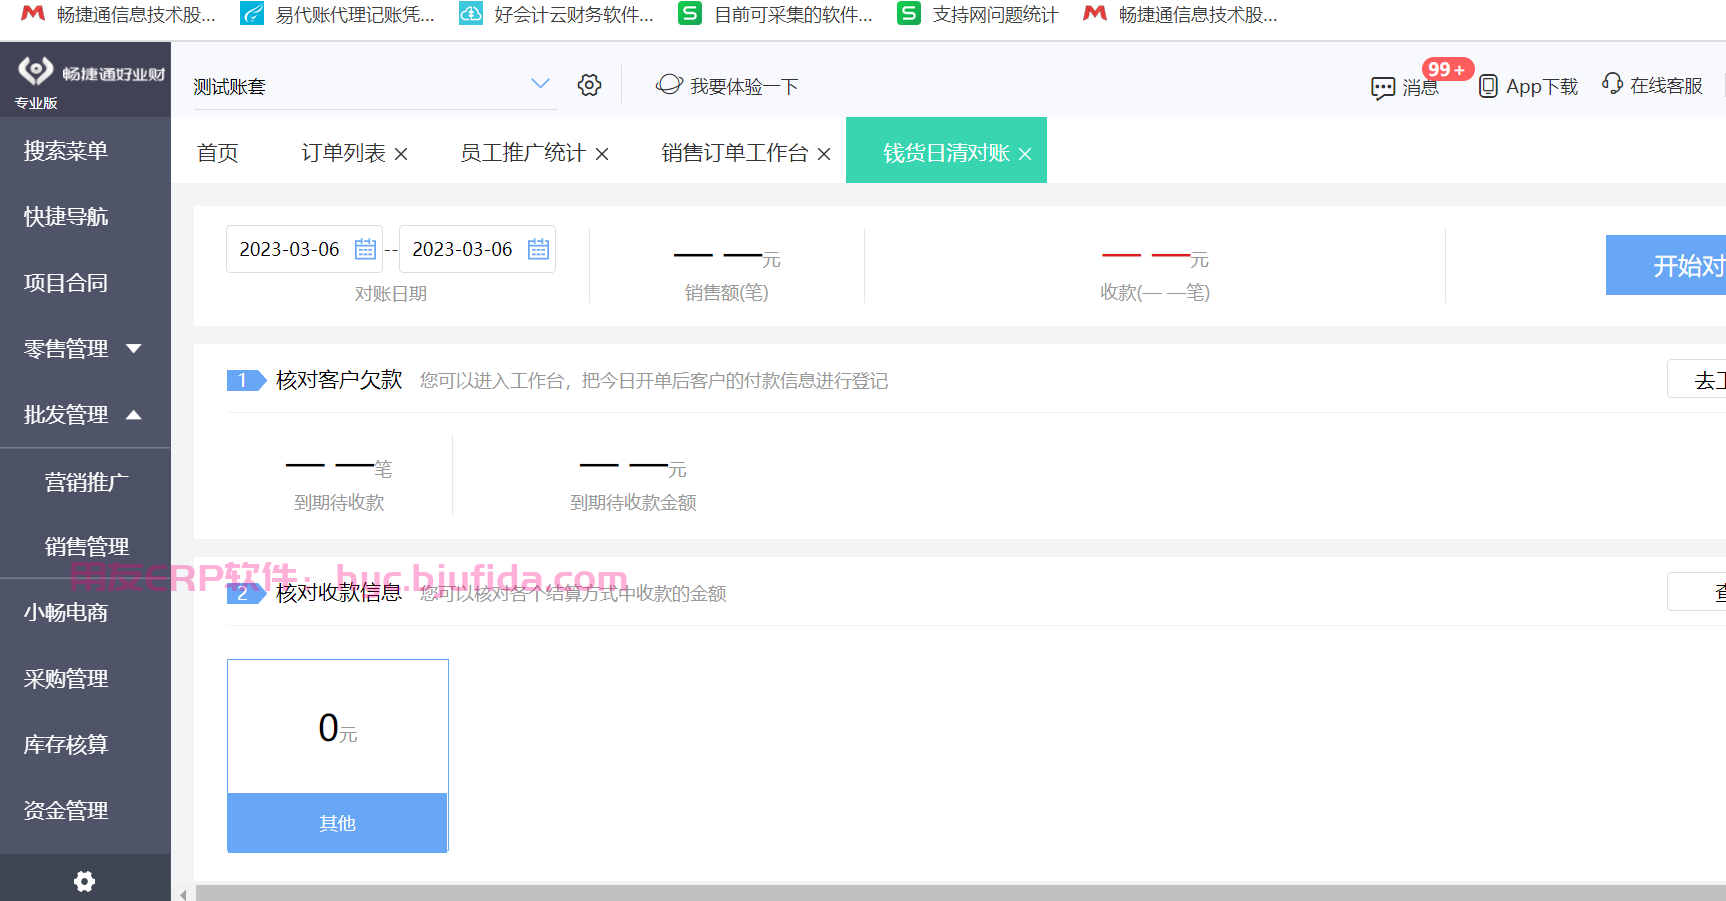This screenshot has width=1726, height=901.
Task: Click the 0元 amount in 其他 card
Action: click(338, 729)
